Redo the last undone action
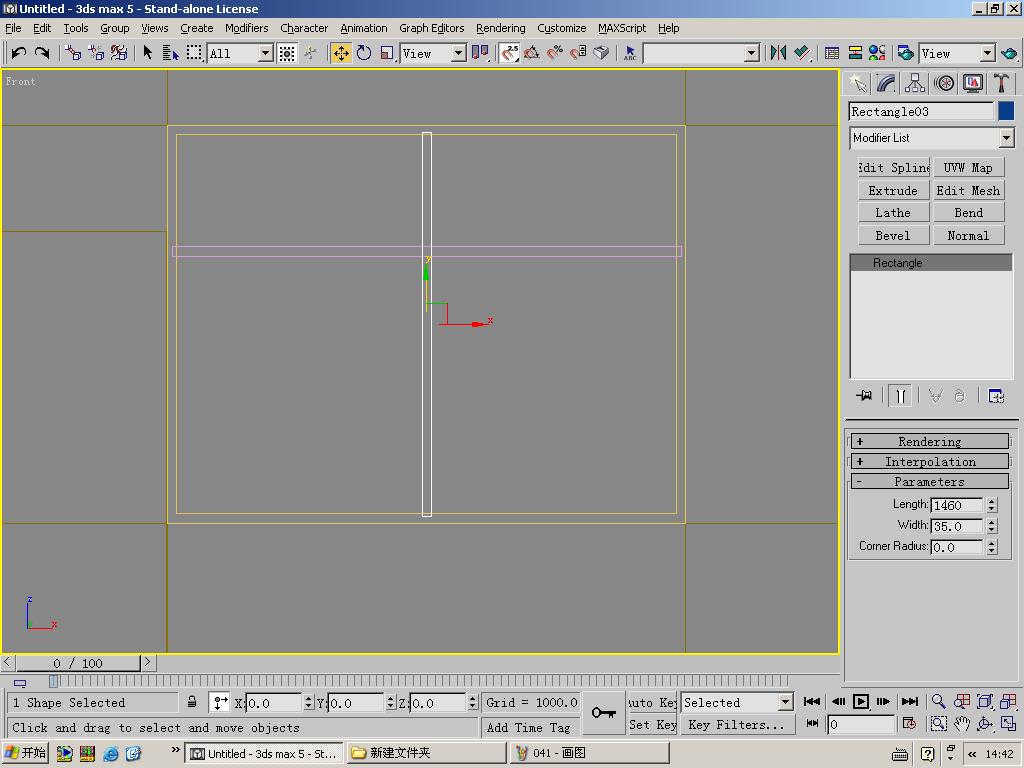Image resolution: width=1024 pixels, height=768 pixels. (42, 53)
